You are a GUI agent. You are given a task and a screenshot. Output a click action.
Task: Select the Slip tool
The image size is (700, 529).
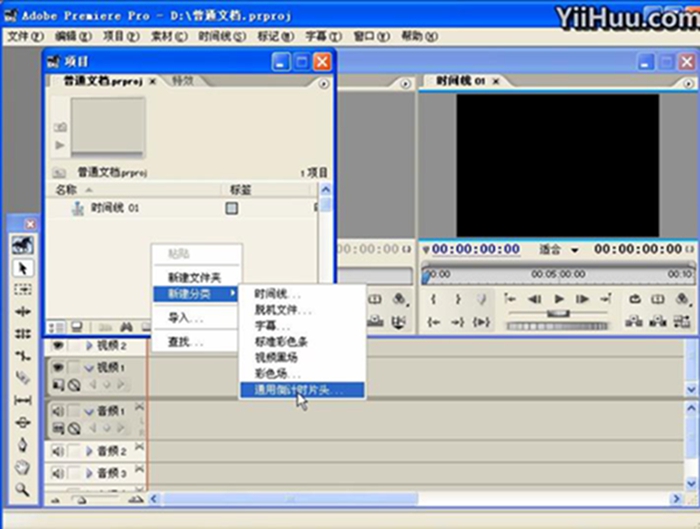click(x=22, y=400)
